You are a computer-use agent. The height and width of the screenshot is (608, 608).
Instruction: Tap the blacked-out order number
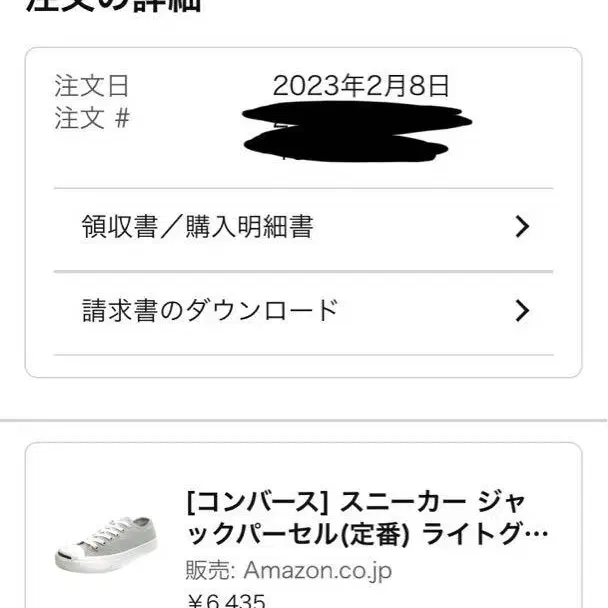click(x=355, y=132)
